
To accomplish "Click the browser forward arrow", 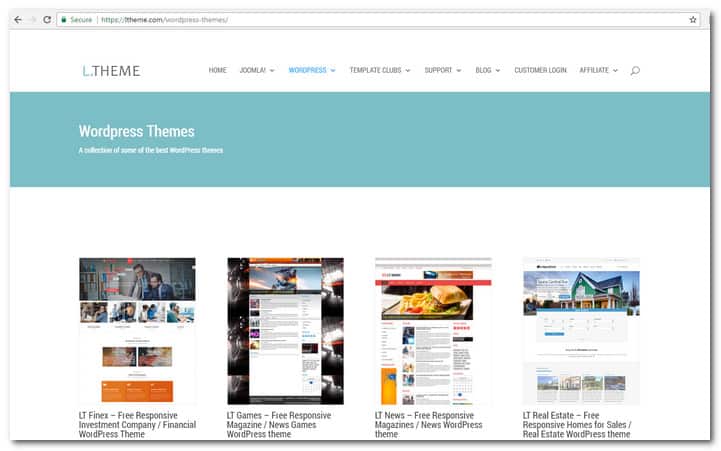I will click(x=32, y=19).
